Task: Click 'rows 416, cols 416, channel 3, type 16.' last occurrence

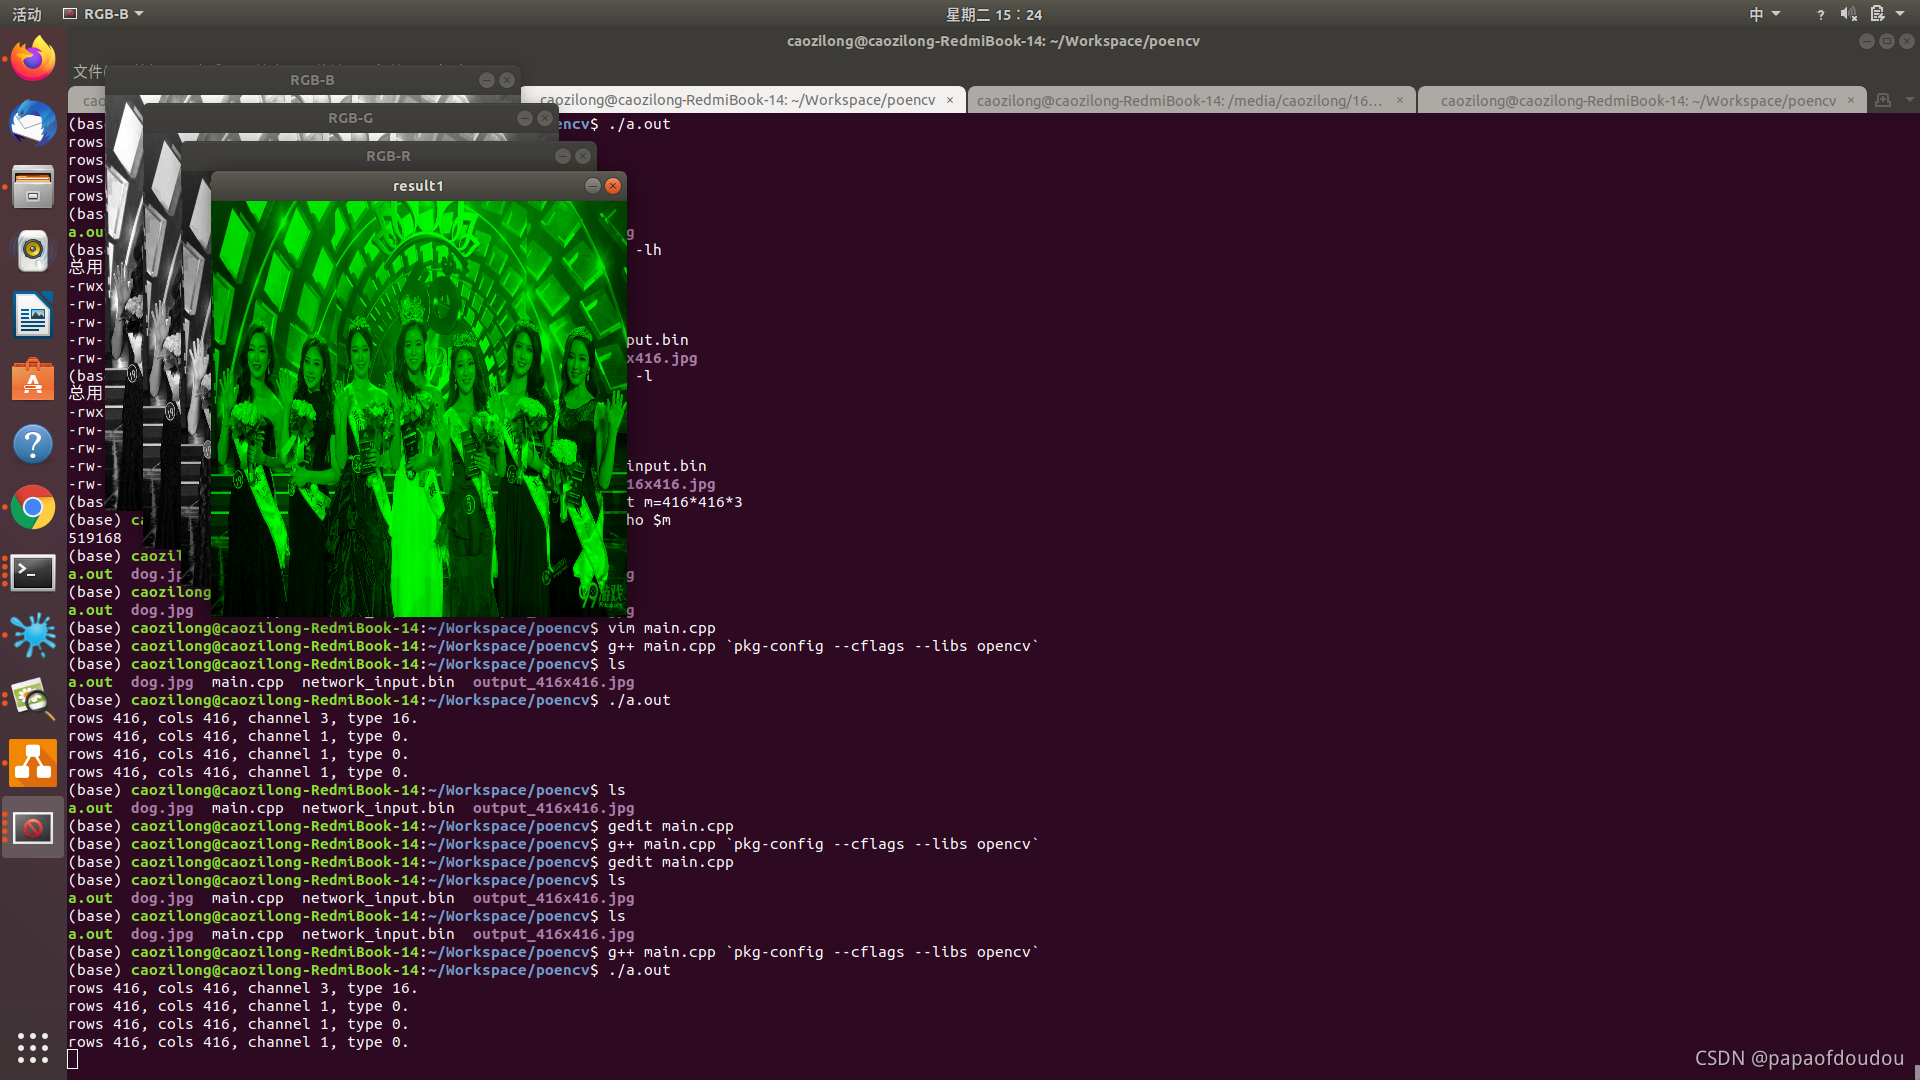Action: click(243, 988)
